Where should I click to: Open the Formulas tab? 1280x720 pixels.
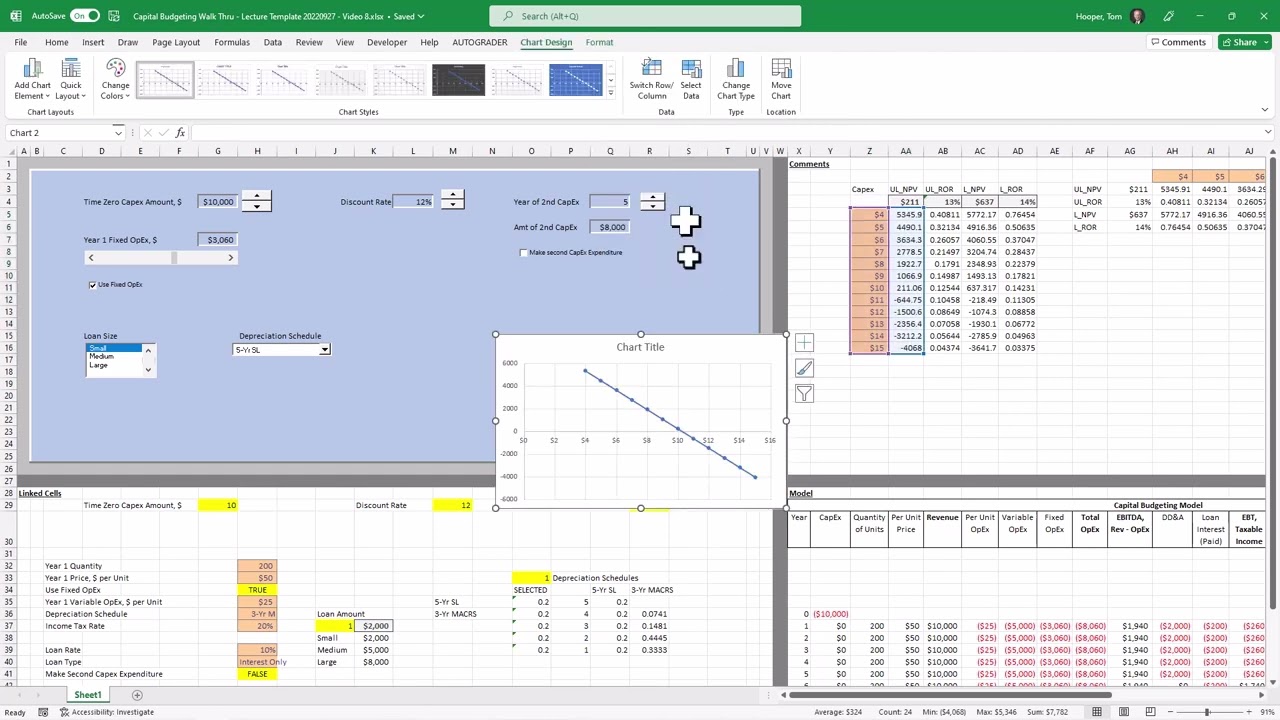[232, 42]
